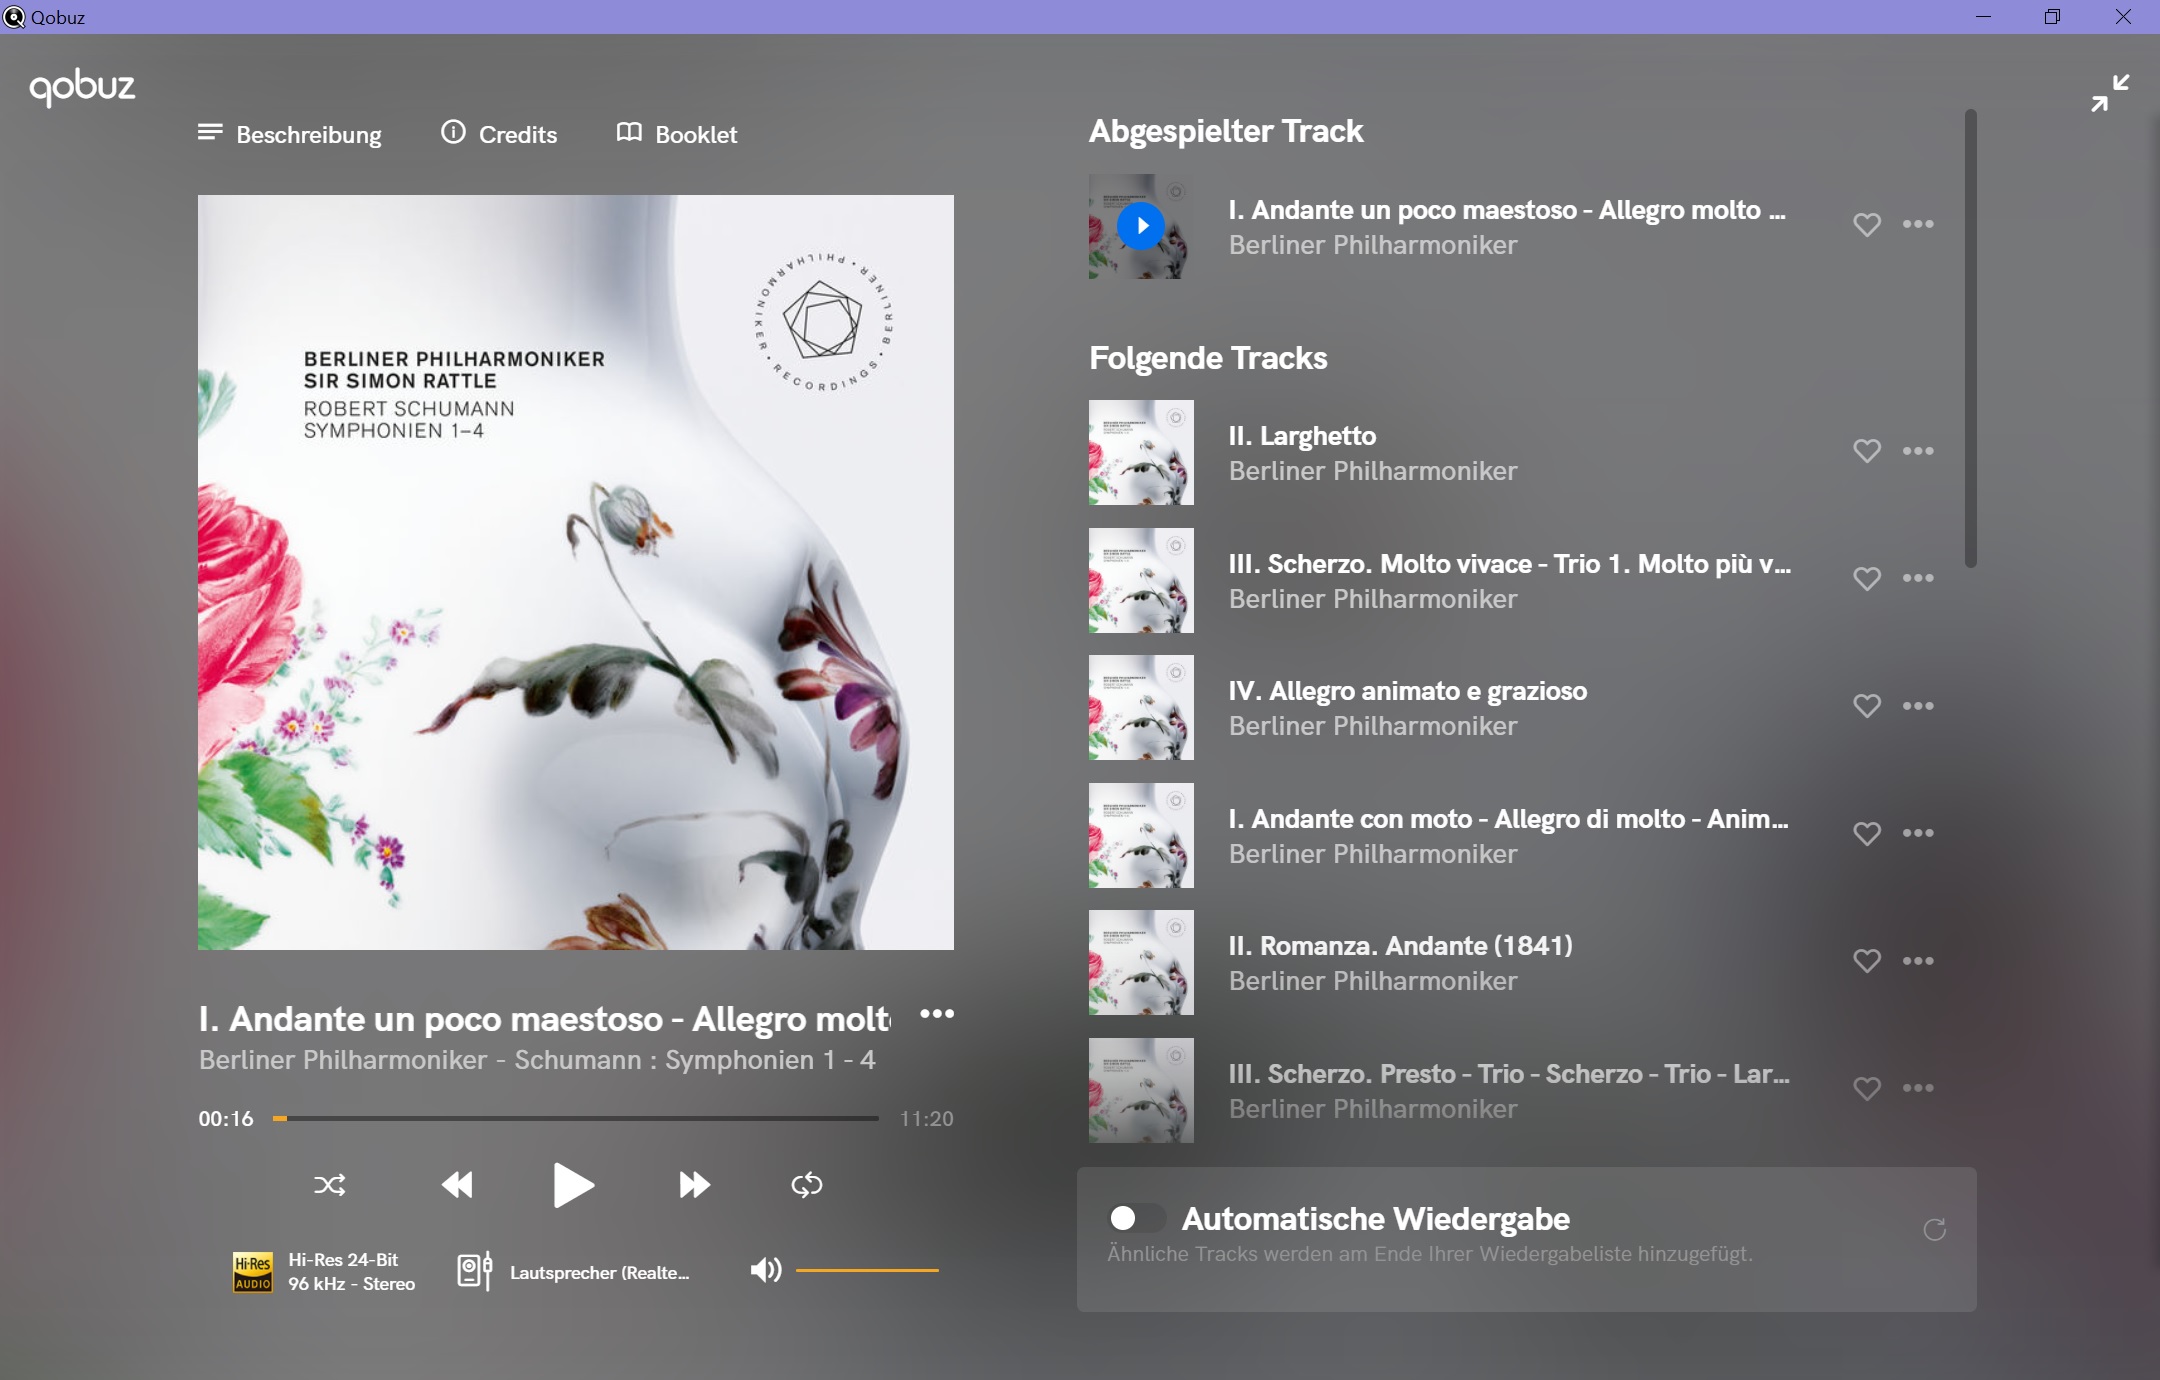Select the II. Larghetto track title
Viewport: 2160px width, 1380px height.
(x=1302, y=436)
